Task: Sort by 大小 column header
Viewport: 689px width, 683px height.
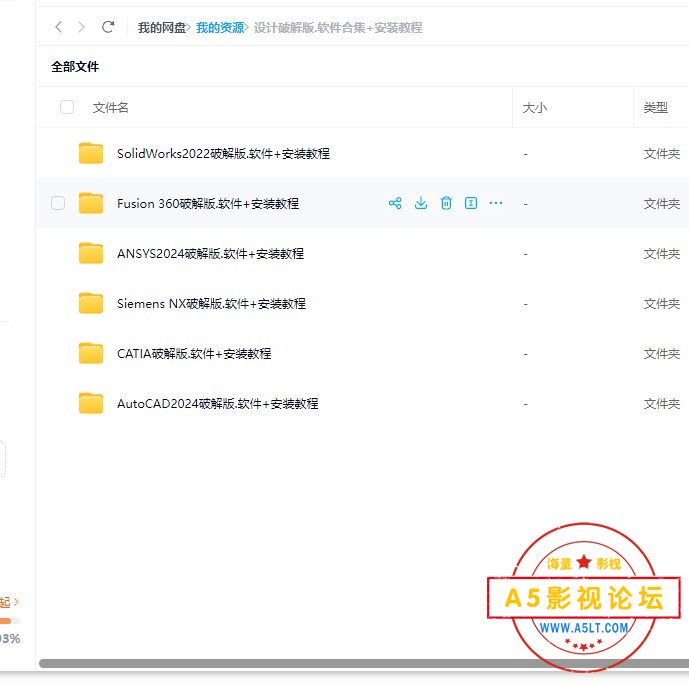Action: pyautogui.click(x=535, y=108)
